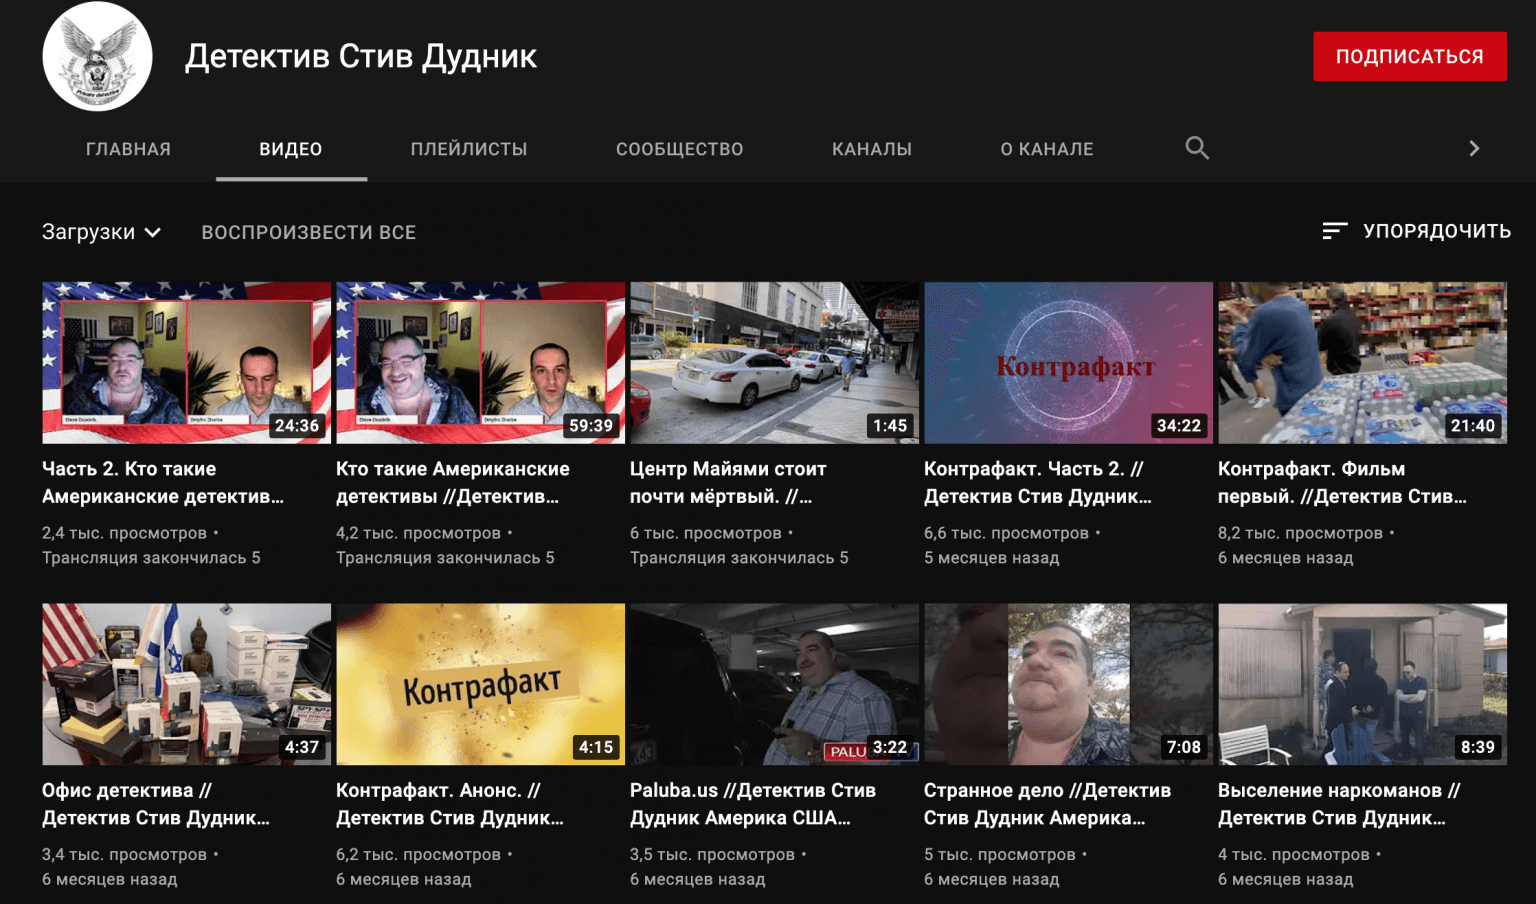This screenshot has height=904, width=1536.
Task: Open the Выселение наркоманов video title
Action: click(x=1338, y=804)
